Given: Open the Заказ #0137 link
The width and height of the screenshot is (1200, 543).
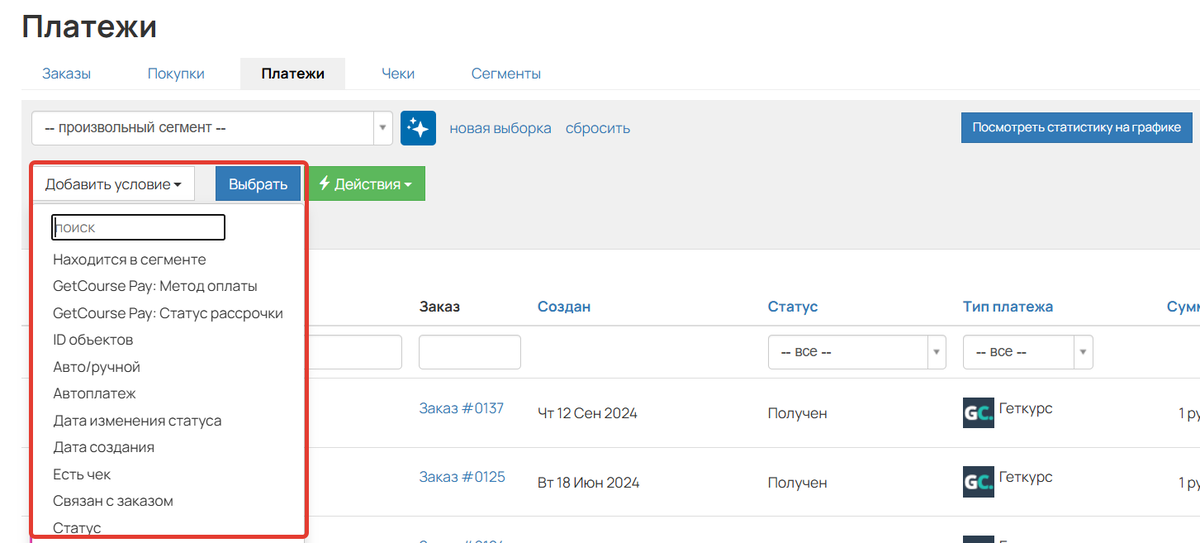Looking at the screenshot, I should [x=461, y=408].
